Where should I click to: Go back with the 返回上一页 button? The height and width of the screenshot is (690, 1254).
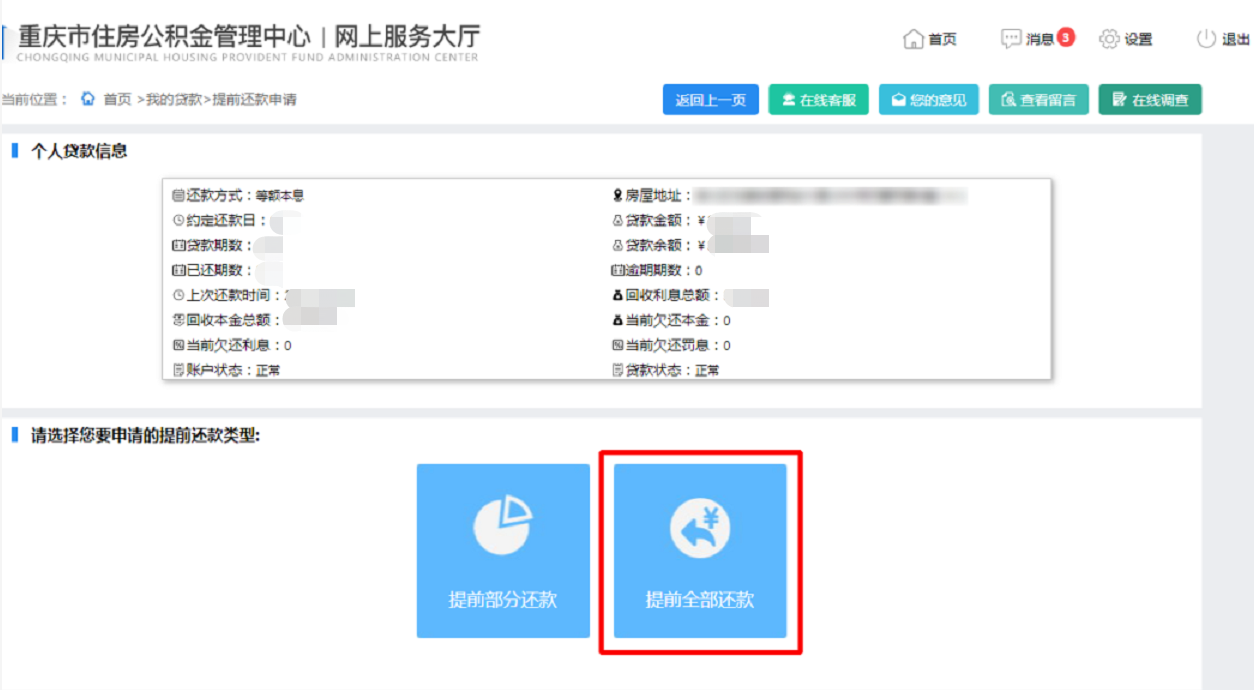(x=711, y=100)
